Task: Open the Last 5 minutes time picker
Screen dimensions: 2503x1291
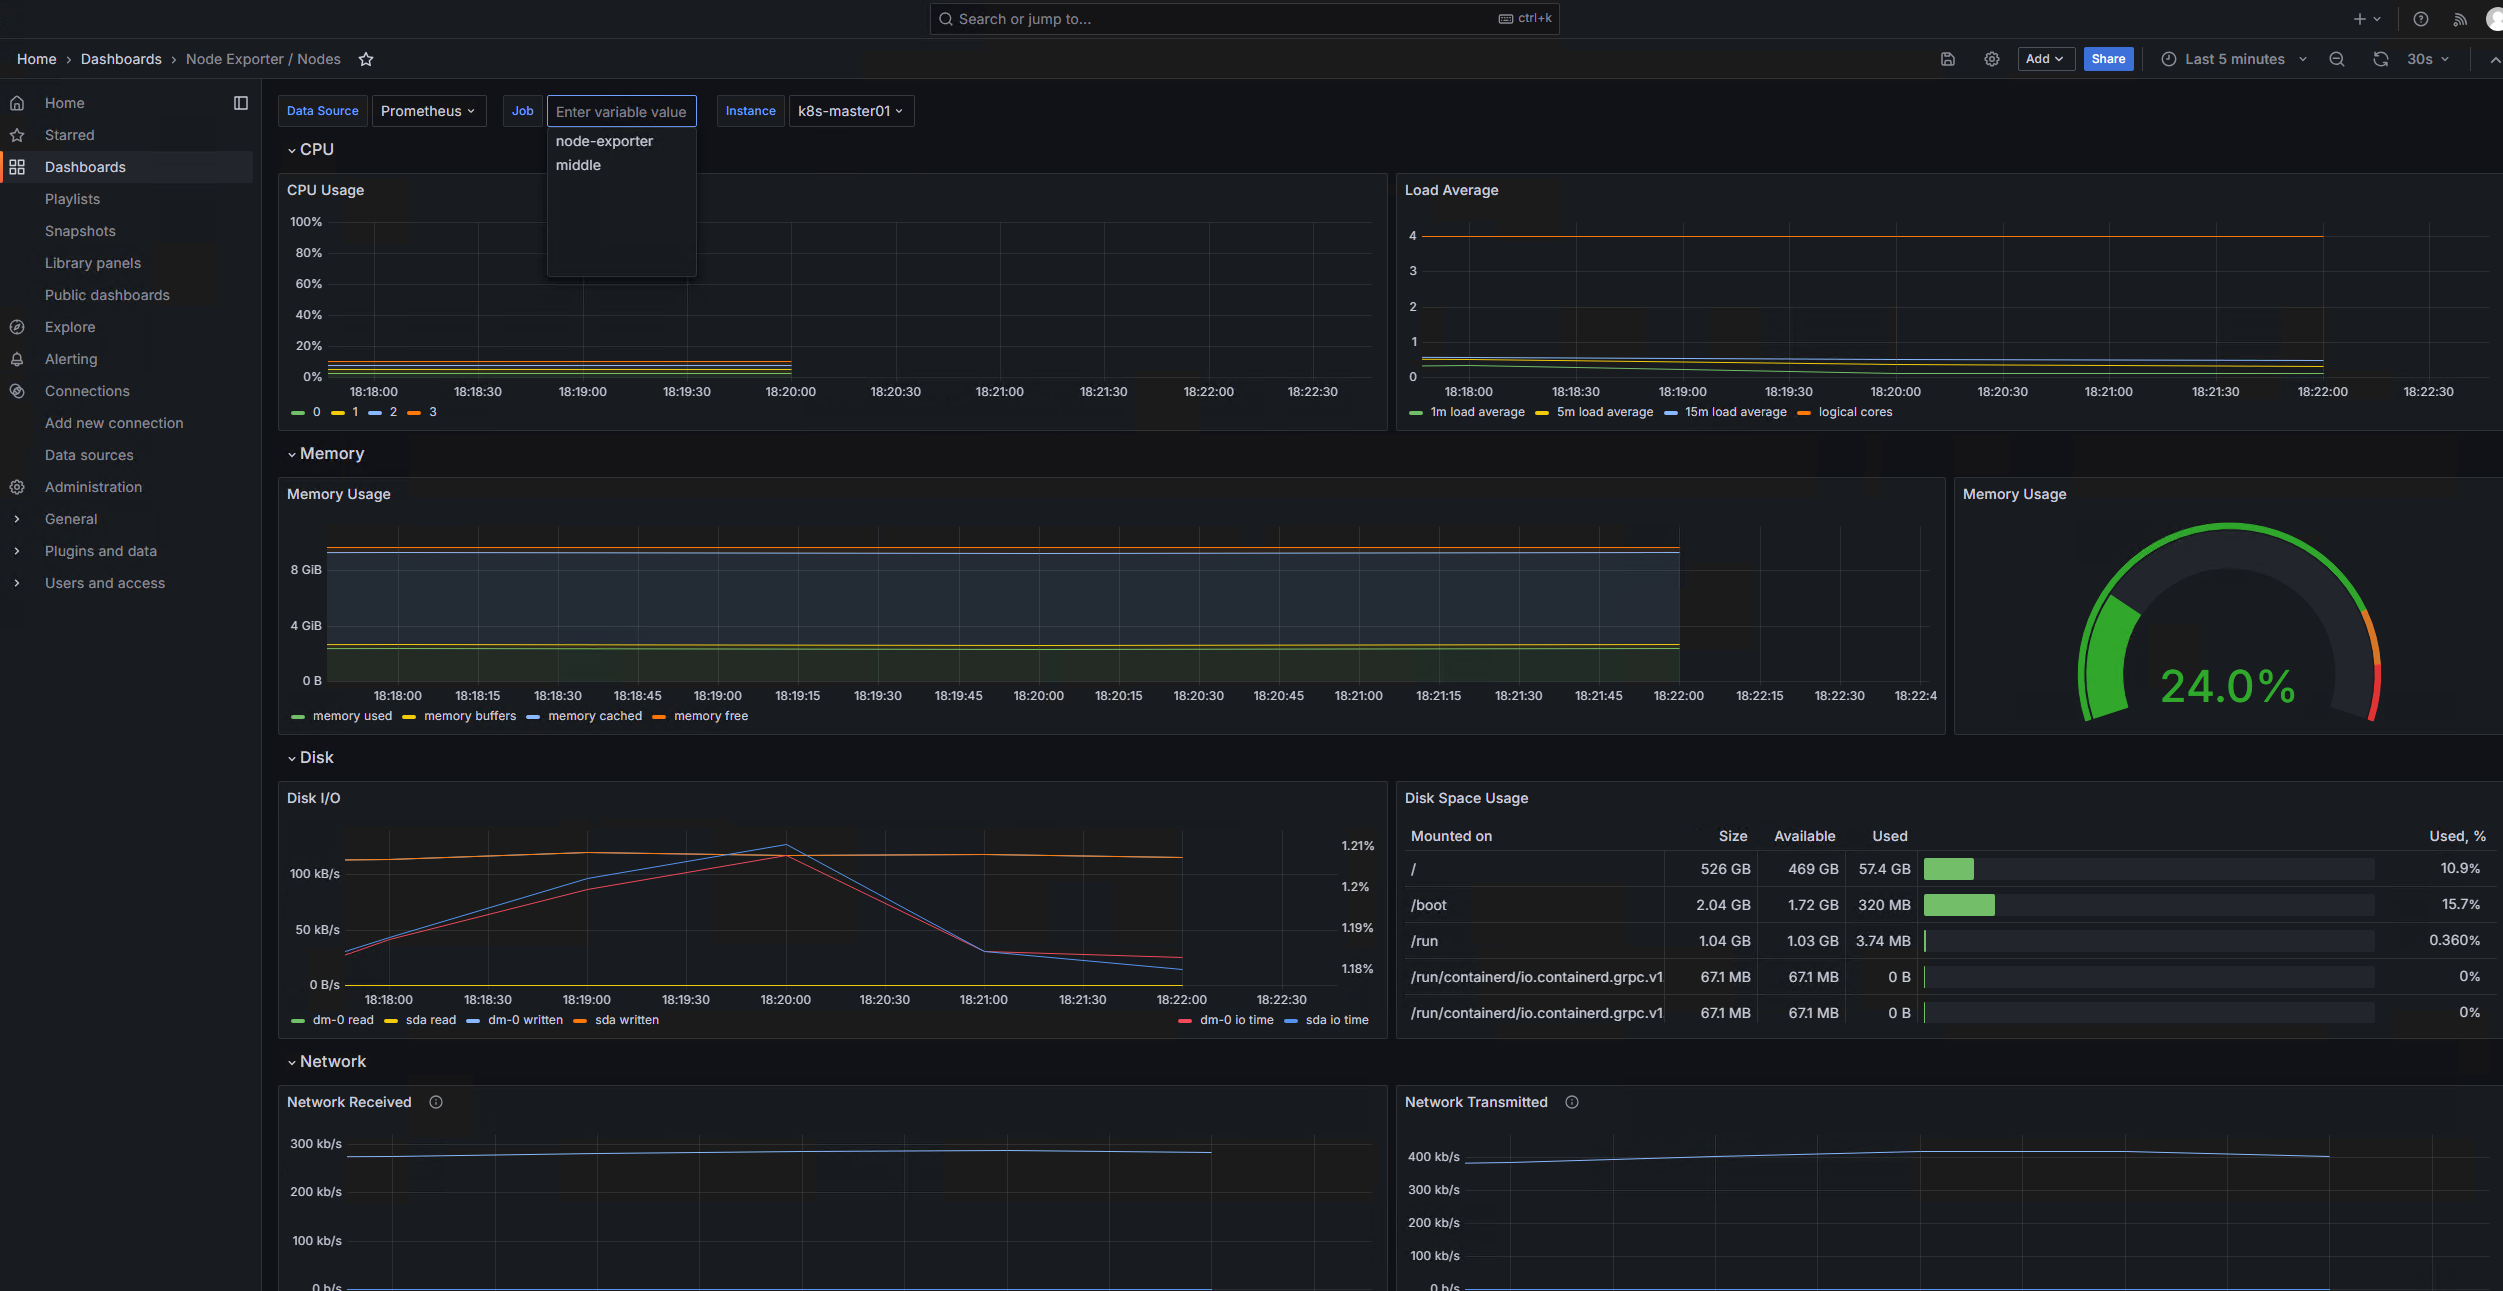Action: click(2234, 59)
